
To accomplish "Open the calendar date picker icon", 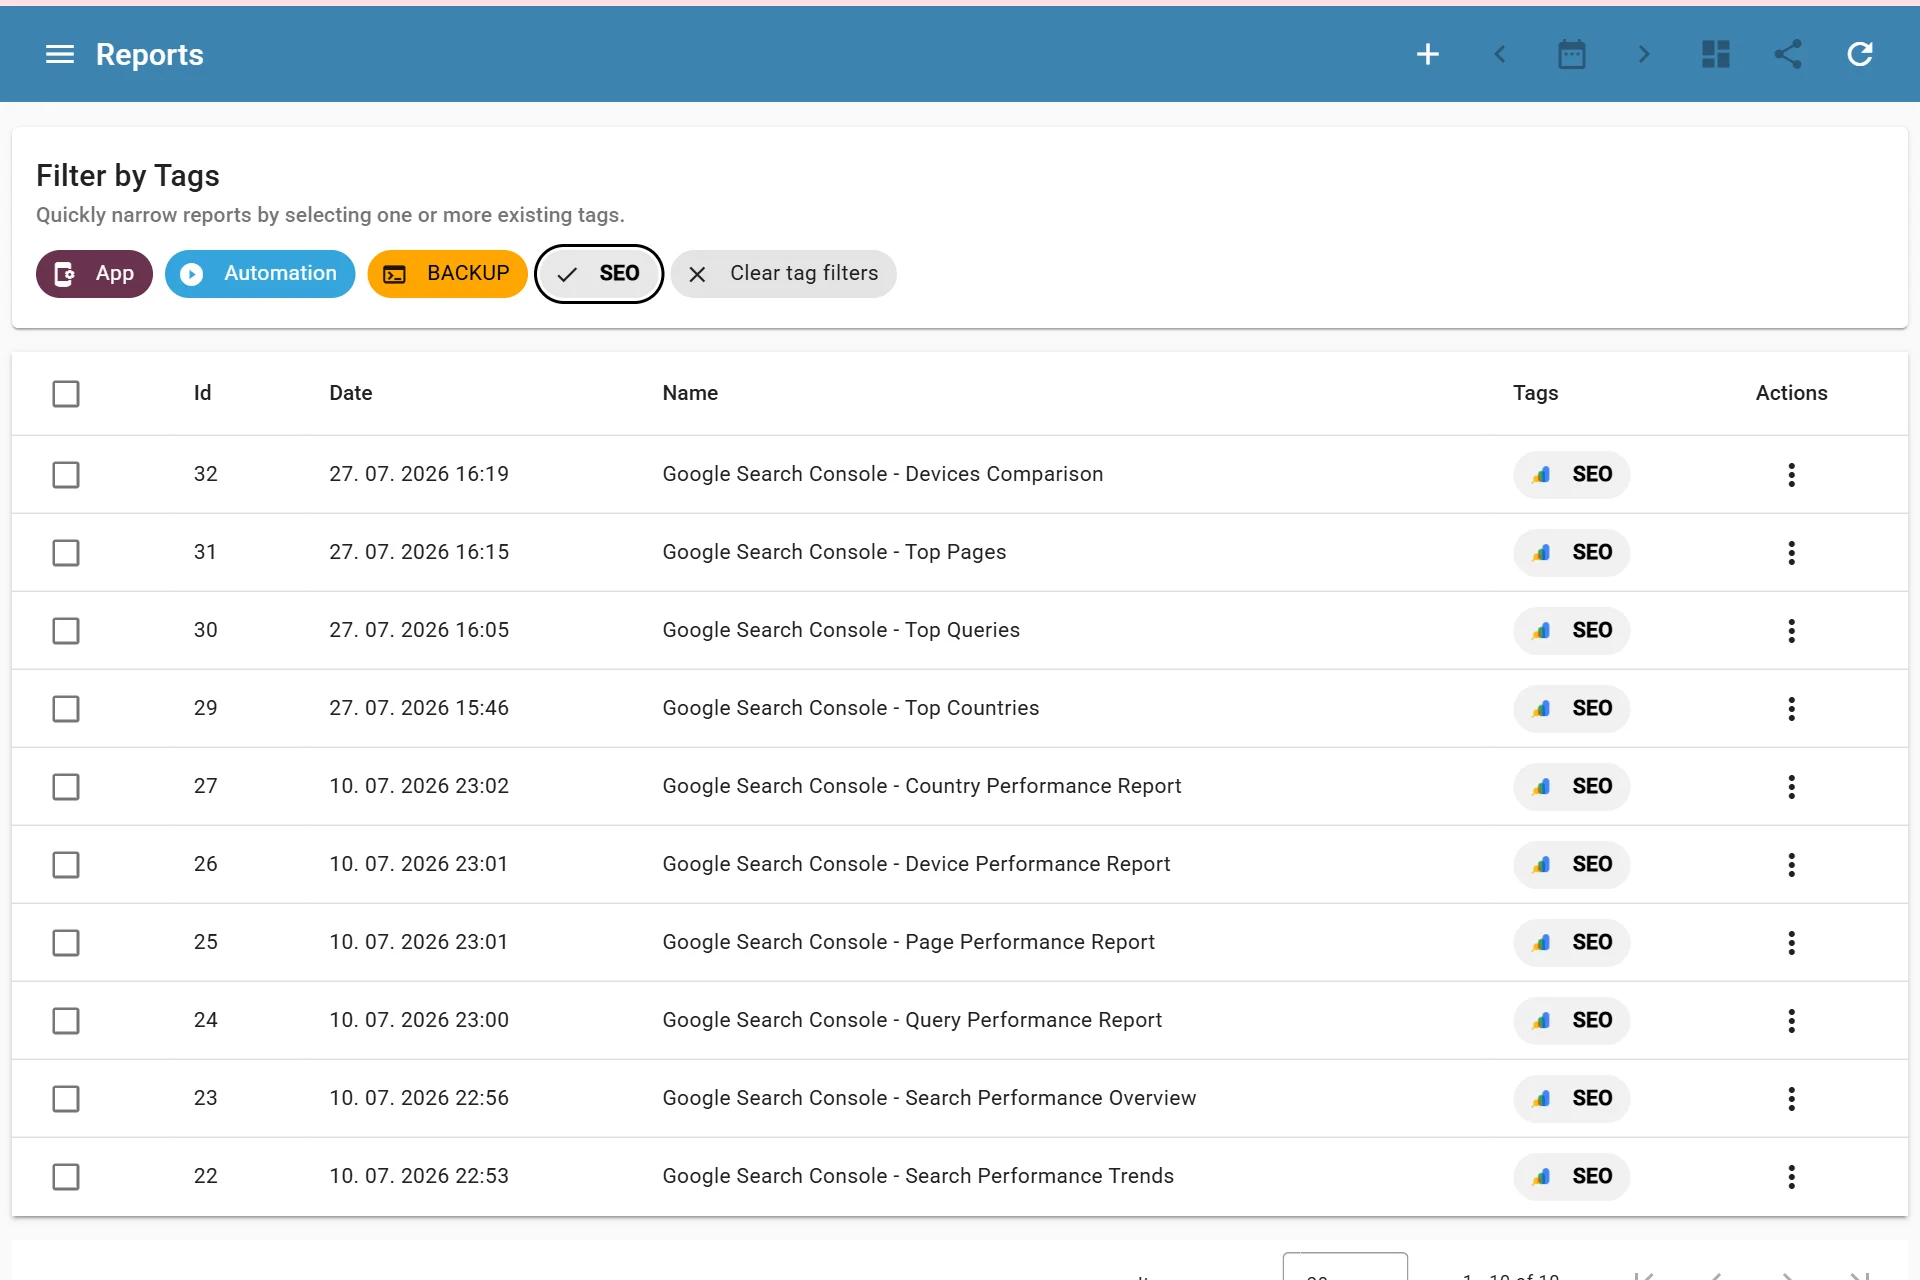I will (1572, 54).
